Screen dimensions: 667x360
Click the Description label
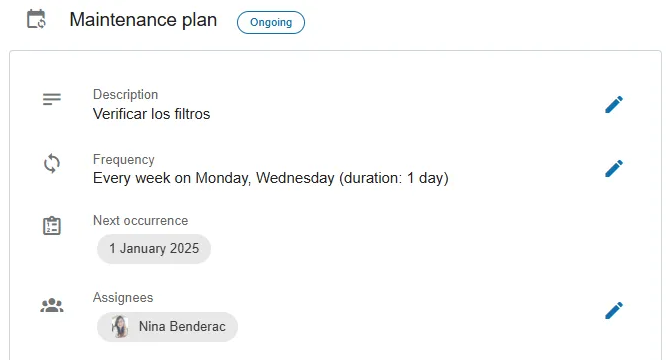[x=125, y=94]
